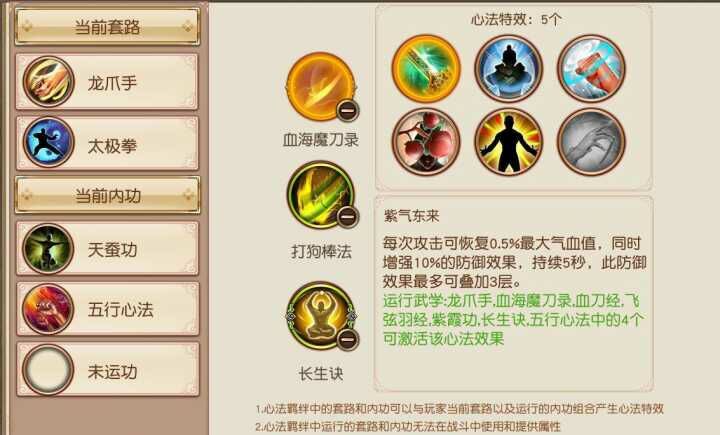
Task: Open the 血海魔刀录 skill icon
Action: 321,86
